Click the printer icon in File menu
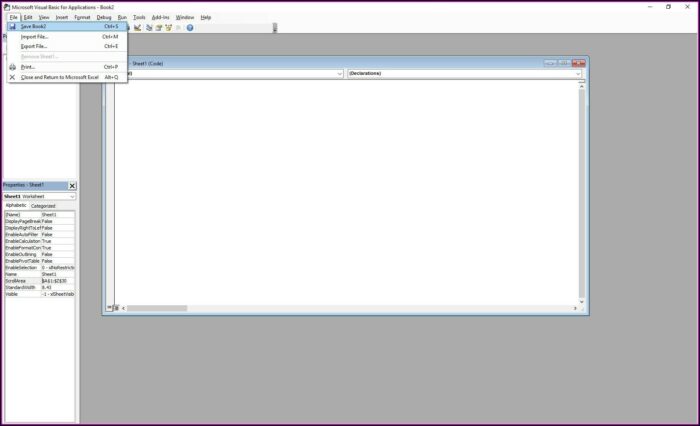 tap(12, 67)
